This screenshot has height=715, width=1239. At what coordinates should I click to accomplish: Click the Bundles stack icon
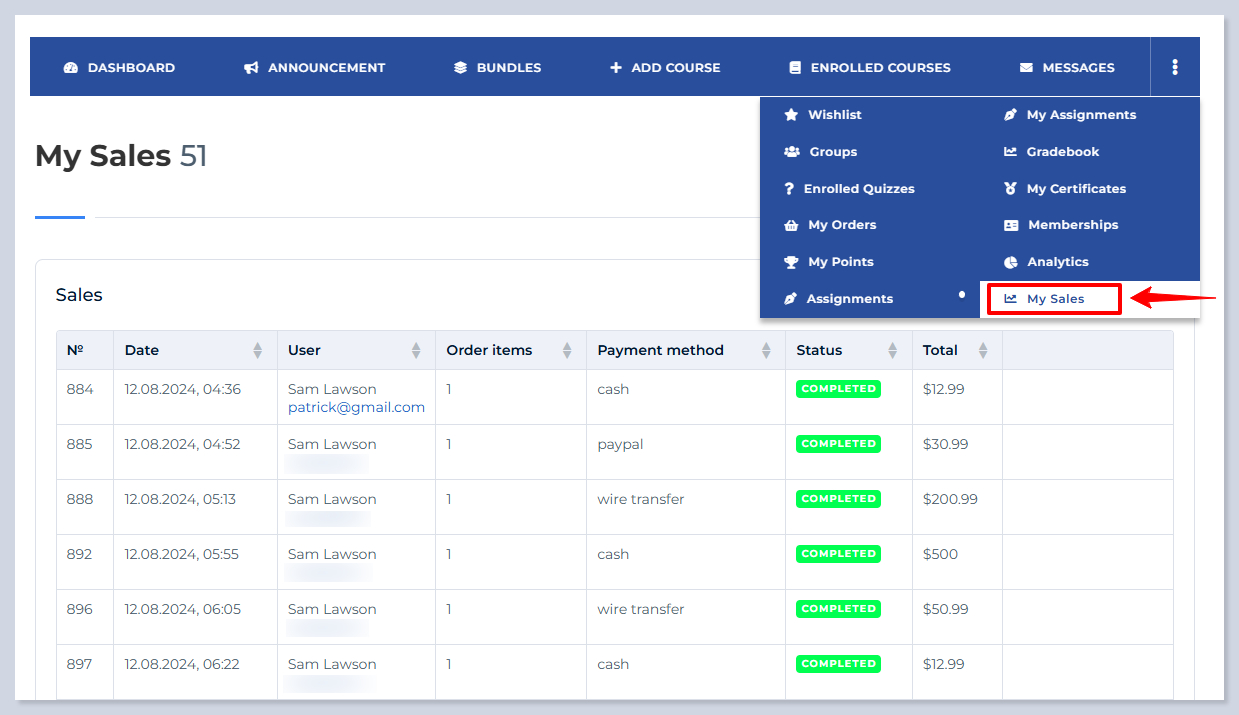coord(460,68)
